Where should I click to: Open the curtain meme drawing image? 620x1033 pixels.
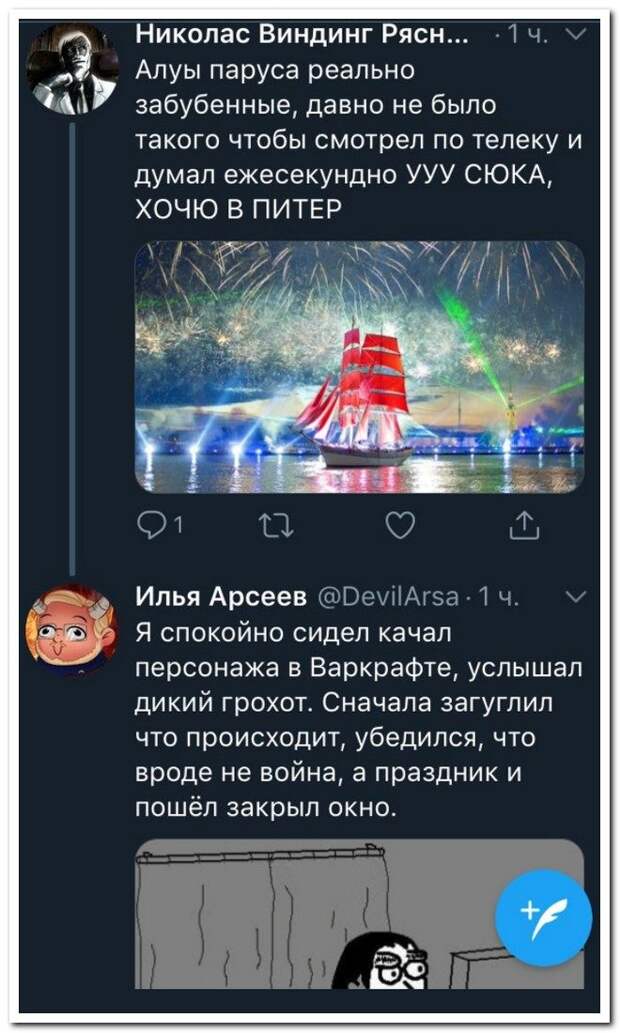pyautogui.click(x=360, y=913)
